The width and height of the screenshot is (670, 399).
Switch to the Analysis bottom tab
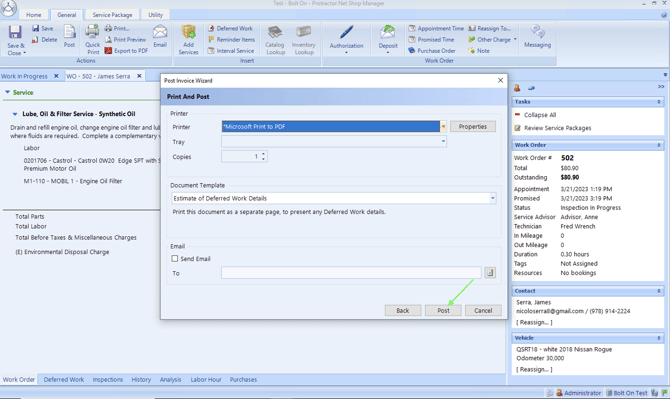(170, 379)
